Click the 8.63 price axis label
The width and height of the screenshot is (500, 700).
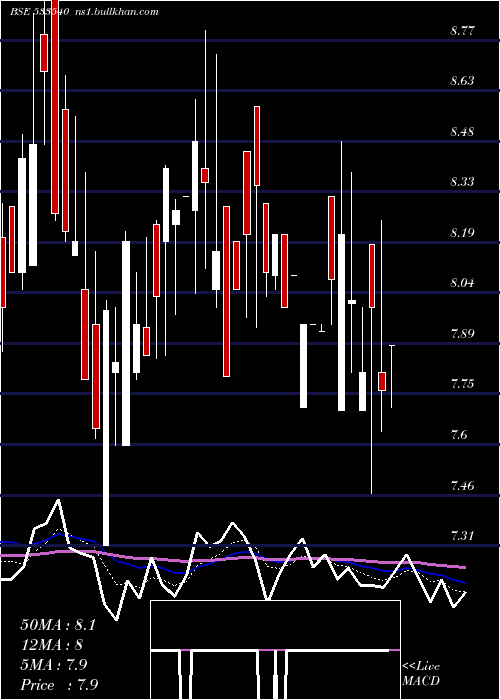pos(462,81)
